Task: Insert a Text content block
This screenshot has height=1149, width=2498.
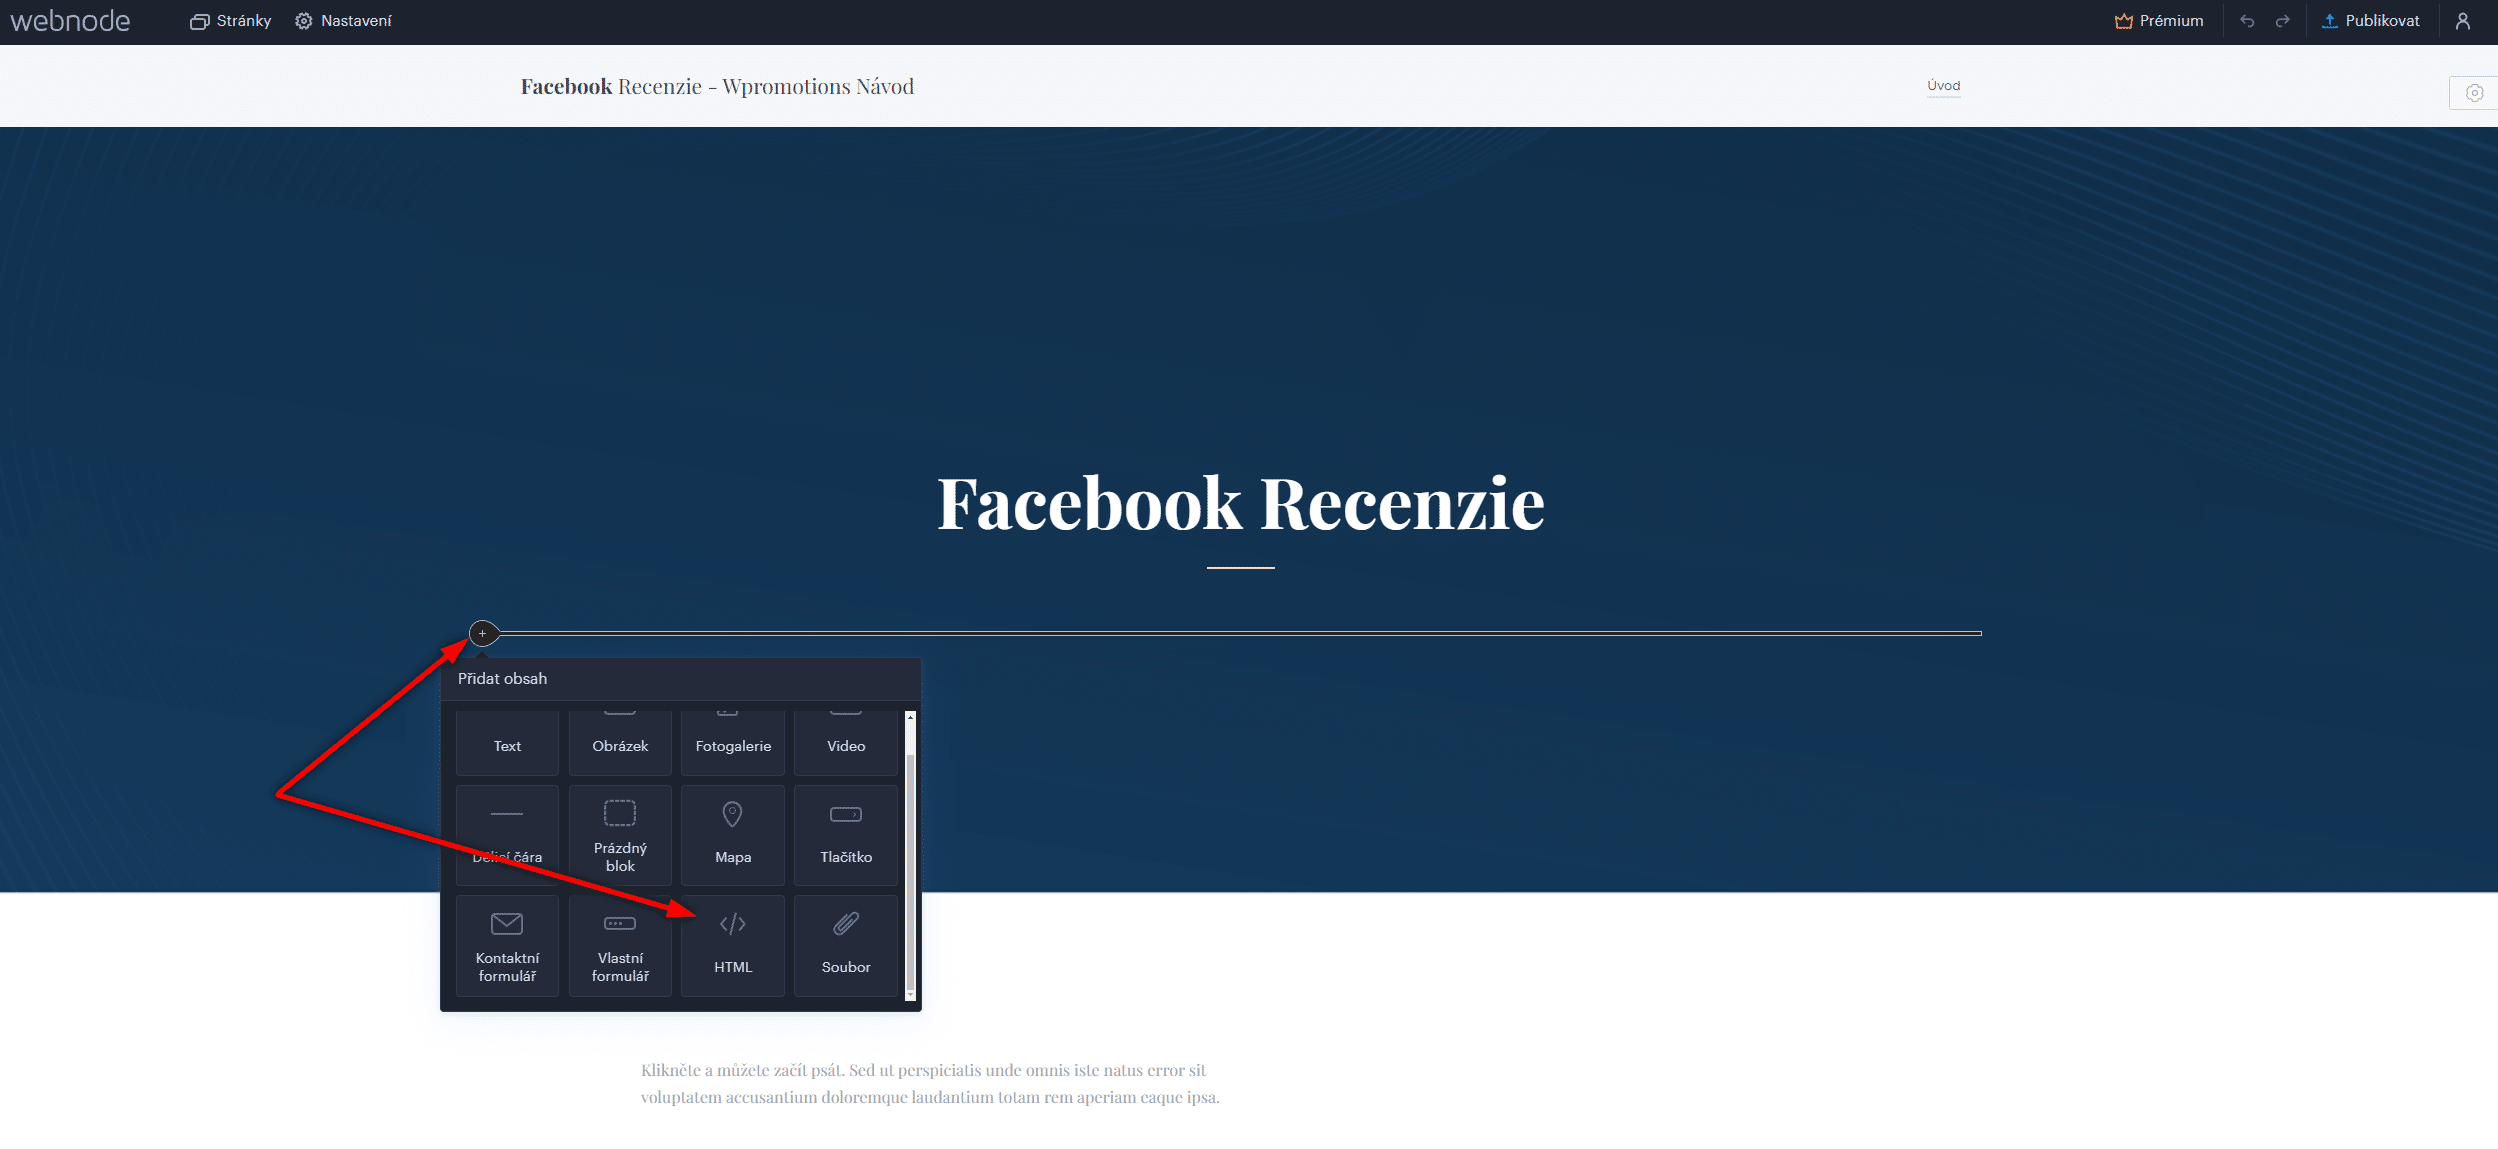Action: pyautogui.click(x=507, y=743)
